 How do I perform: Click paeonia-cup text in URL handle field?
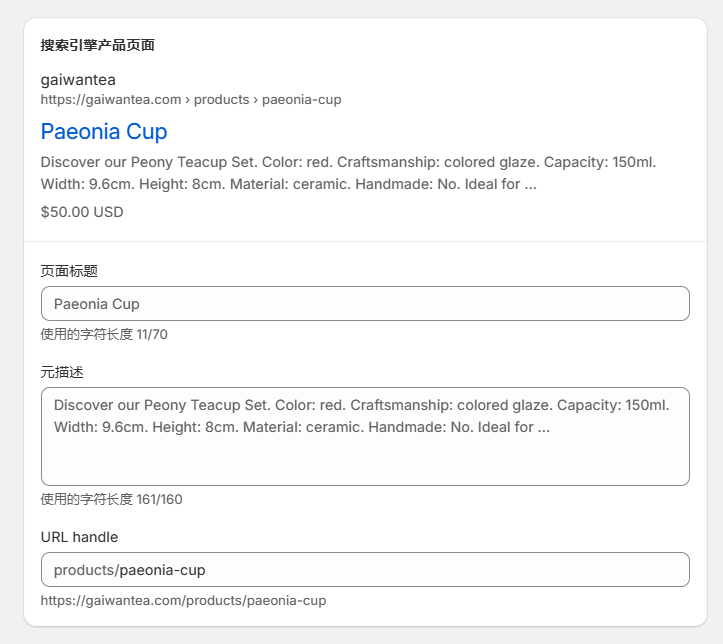162,570
